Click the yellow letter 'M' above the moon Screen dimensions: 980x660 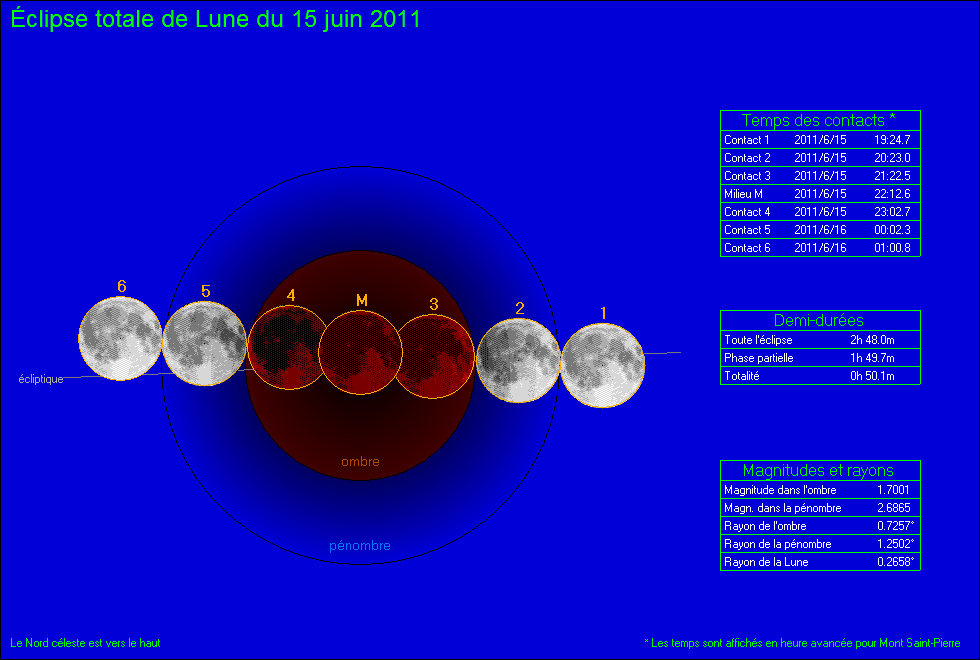(362, 301)
